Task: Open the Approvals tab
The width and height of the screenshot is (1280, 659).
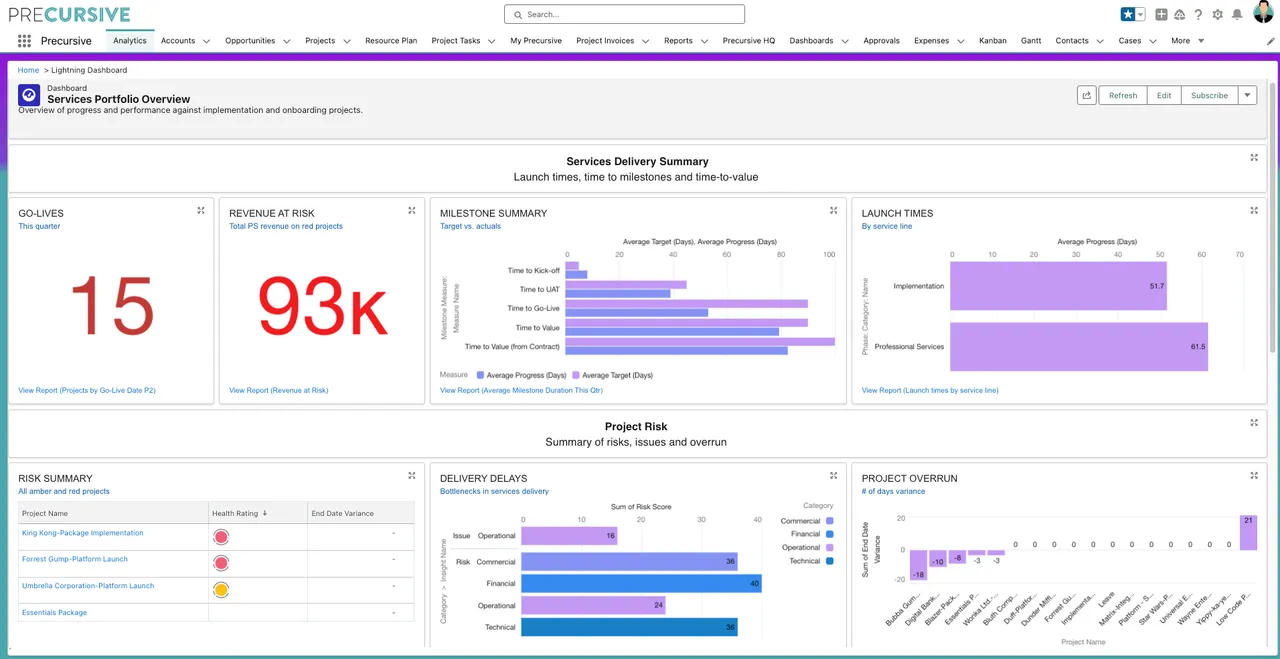Action: click(882, 41)
